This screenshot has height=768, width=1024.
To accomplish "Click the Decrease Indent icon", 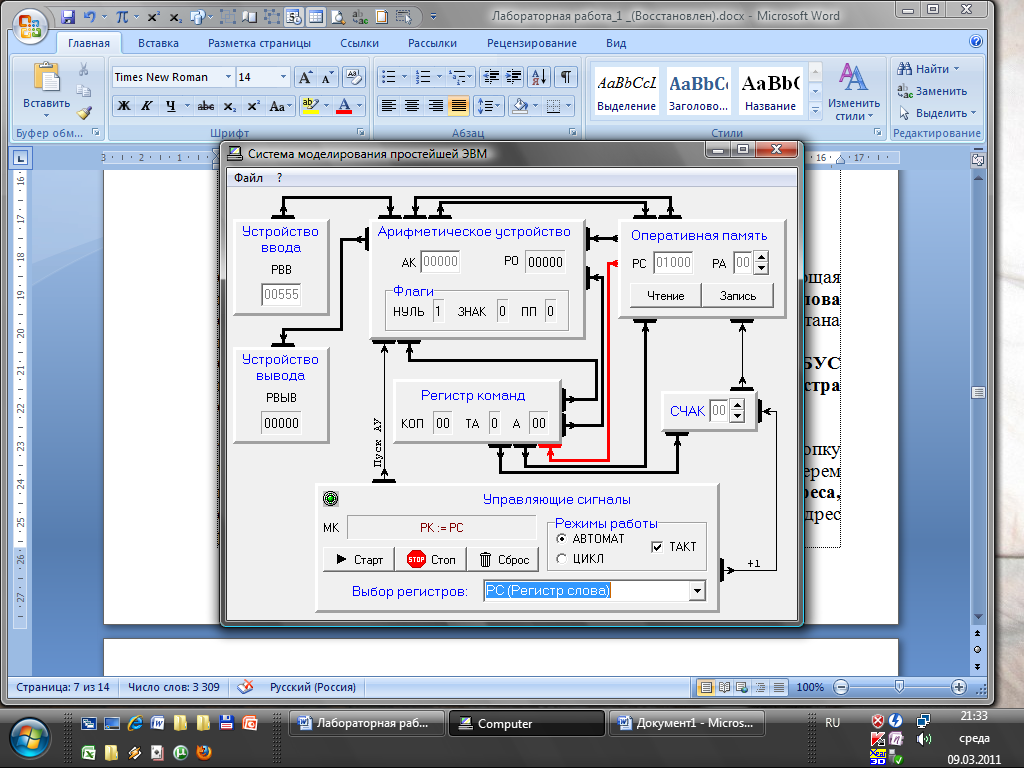I will pyautogui.click(x=490, y=78).
